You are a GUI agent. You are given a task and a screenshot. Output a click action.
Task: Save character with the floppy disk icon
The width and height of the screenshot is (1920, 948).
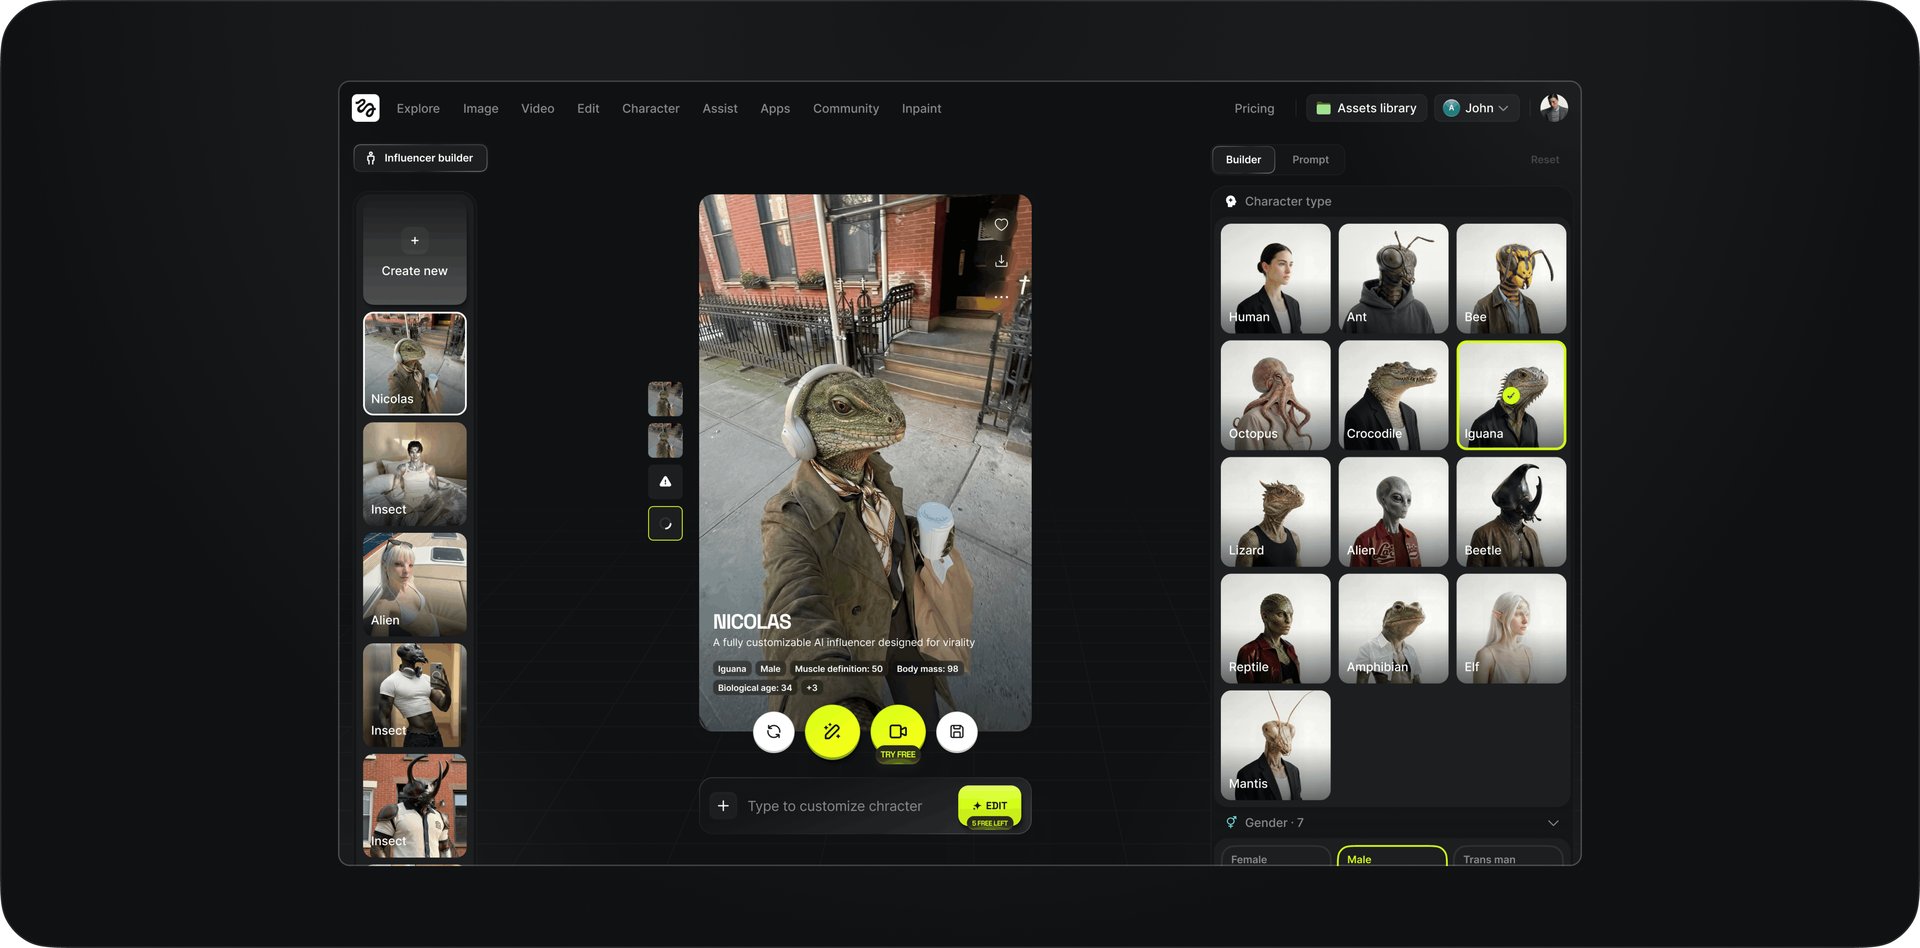pyautogui.click(x=957, y=732)
